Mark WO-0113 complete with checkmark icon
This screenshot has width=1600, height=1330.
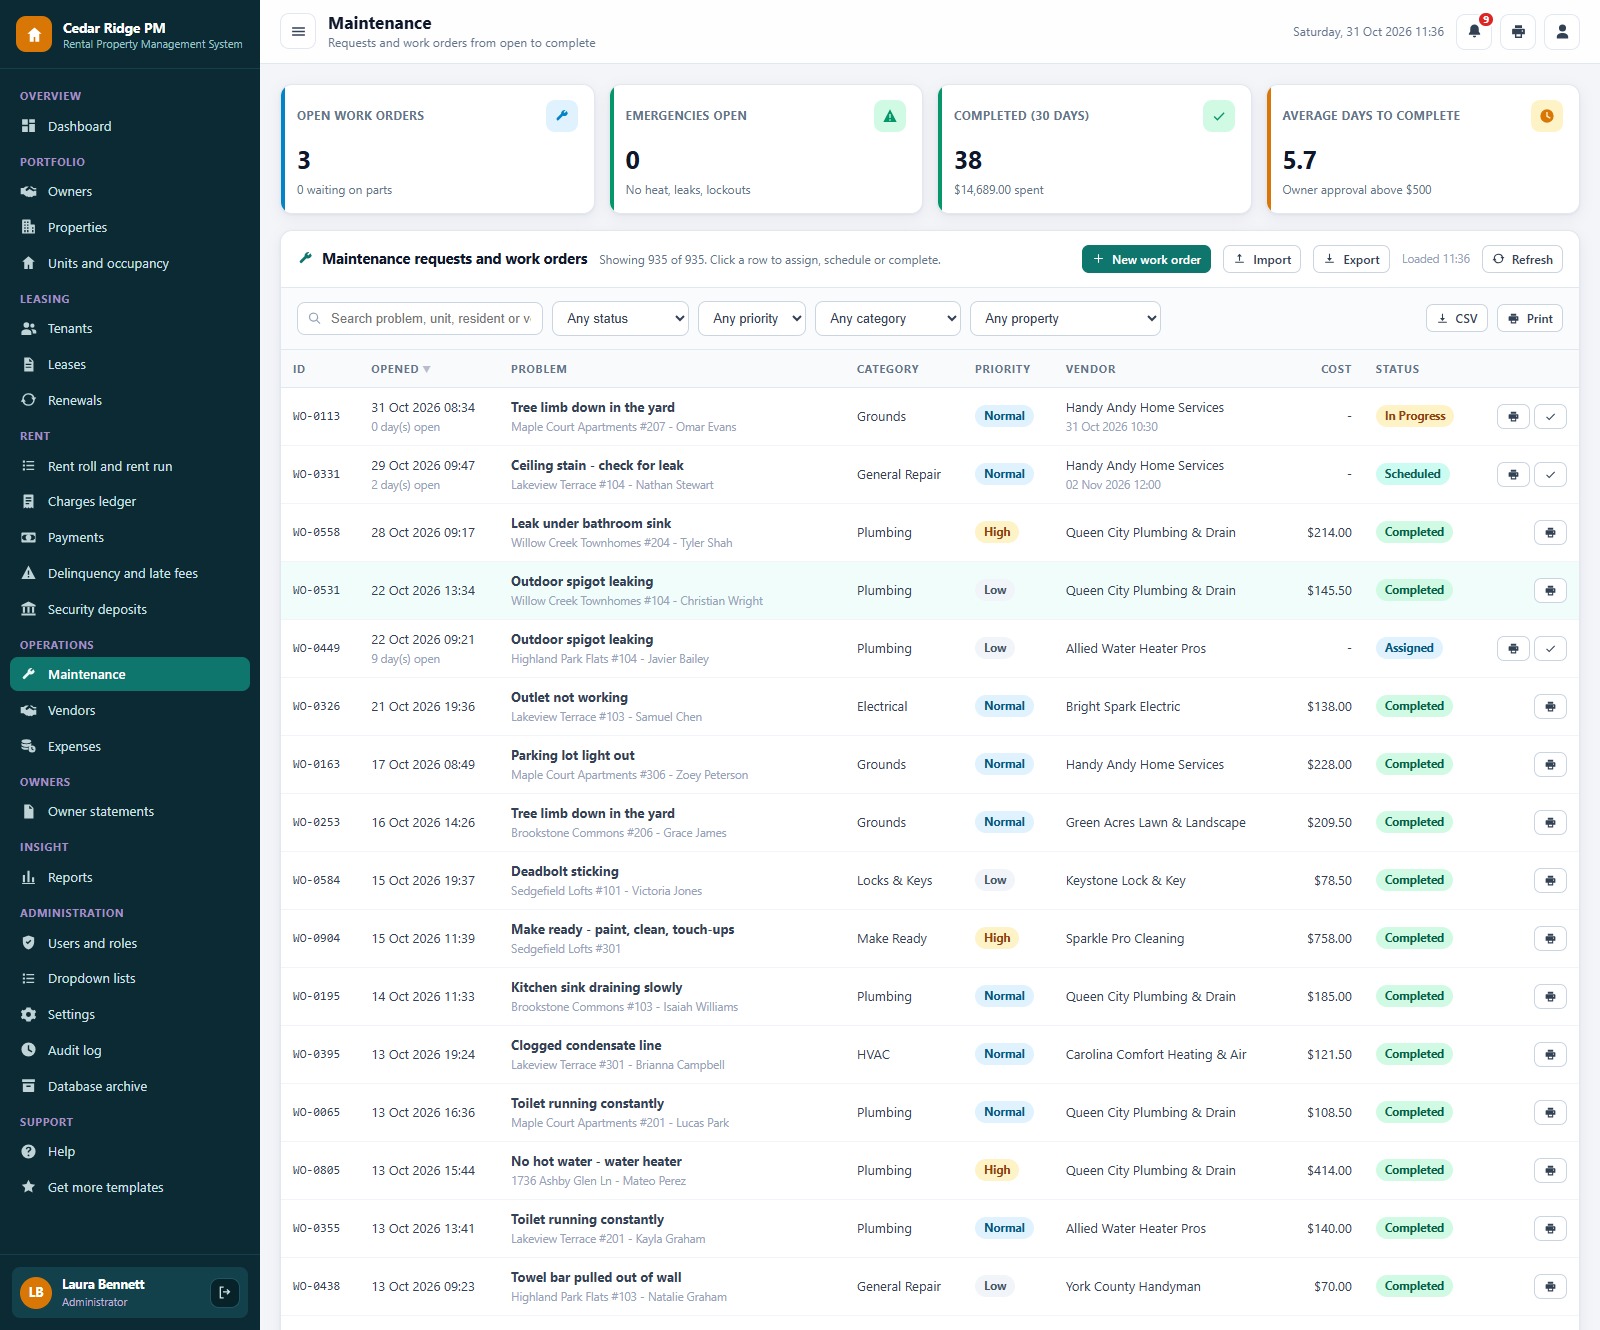pyautogui.click(x=1550, y=417)
